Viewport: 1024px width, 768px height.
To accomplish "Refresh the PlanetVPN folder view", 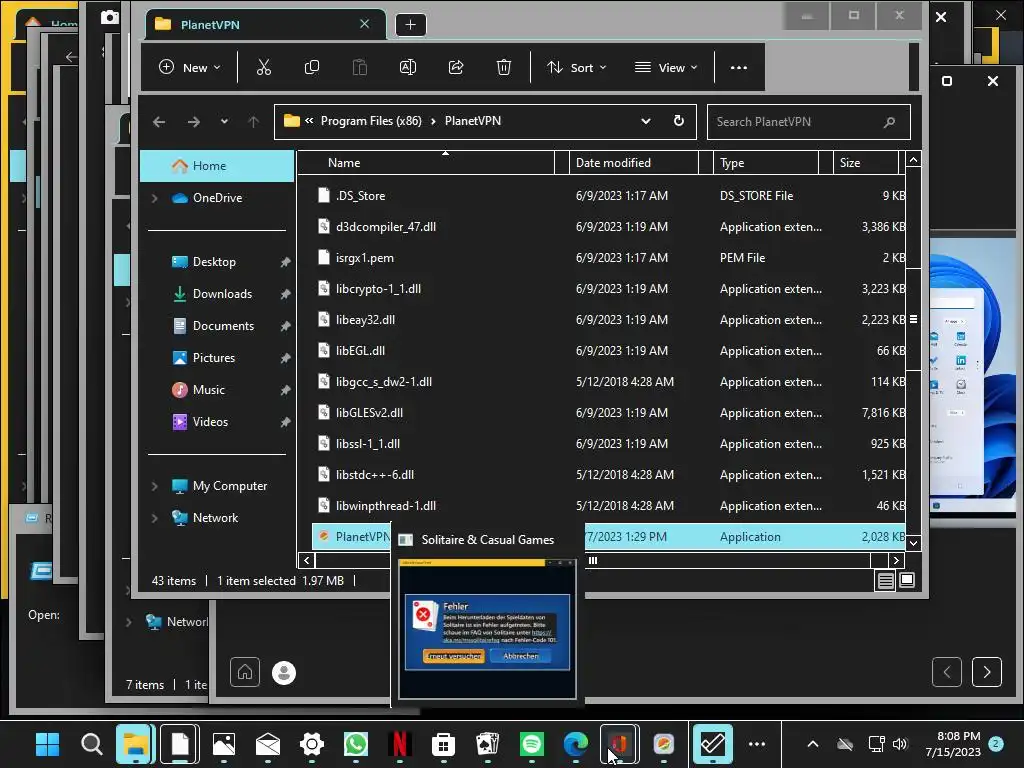I will point(679,121).
